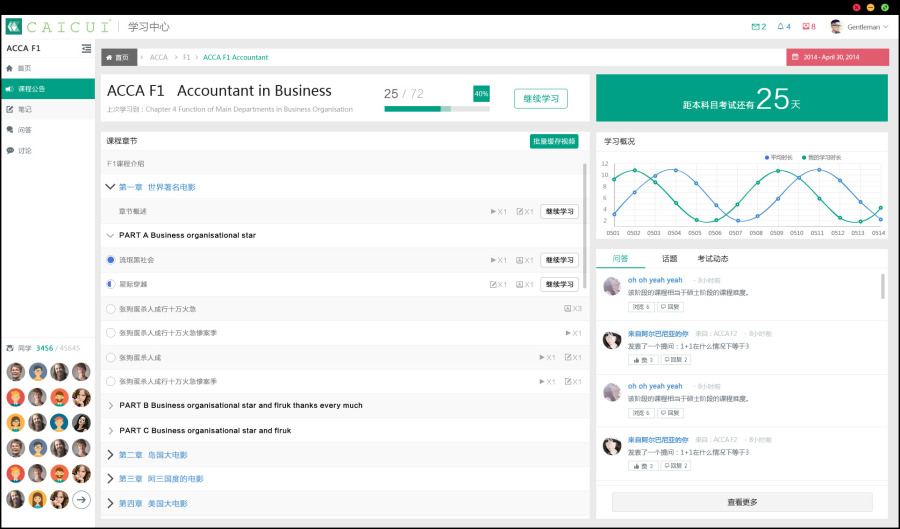Collapse sidebar using the ACCA F1 menu icon
900x529 pixels.
(x=86, y=48)
